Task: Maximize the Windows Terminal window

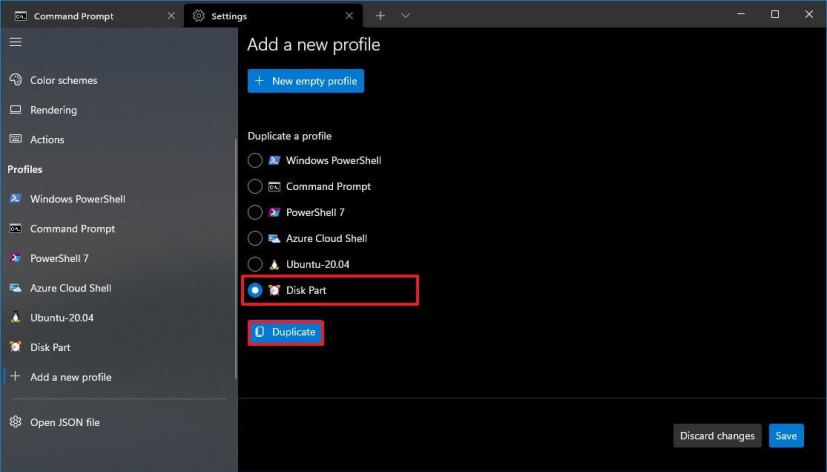Action: point(775,14)
